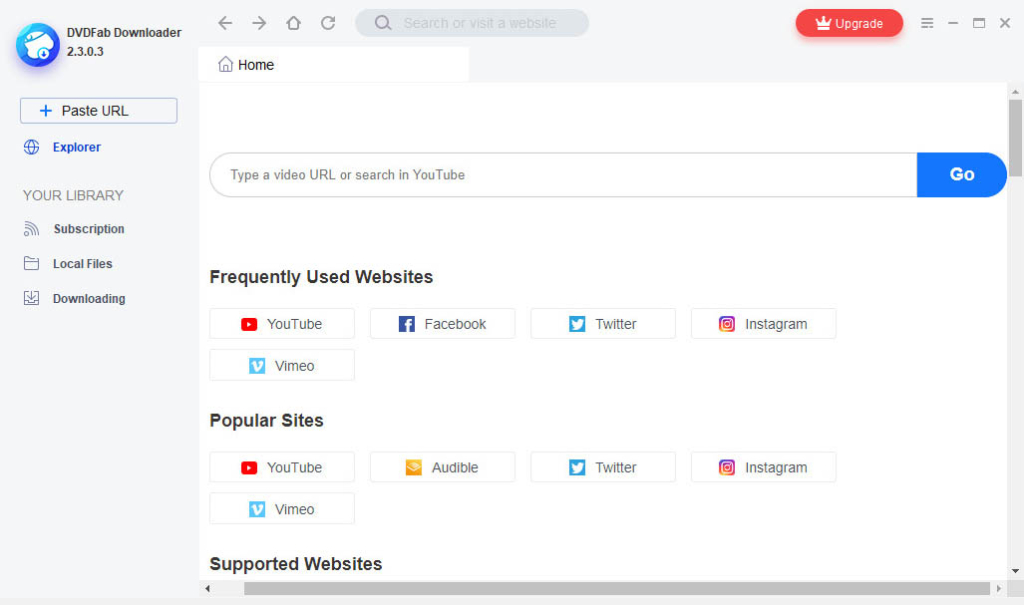
Task: Click the vertical scrollbar thumb
Action: tap(1015, 138)
